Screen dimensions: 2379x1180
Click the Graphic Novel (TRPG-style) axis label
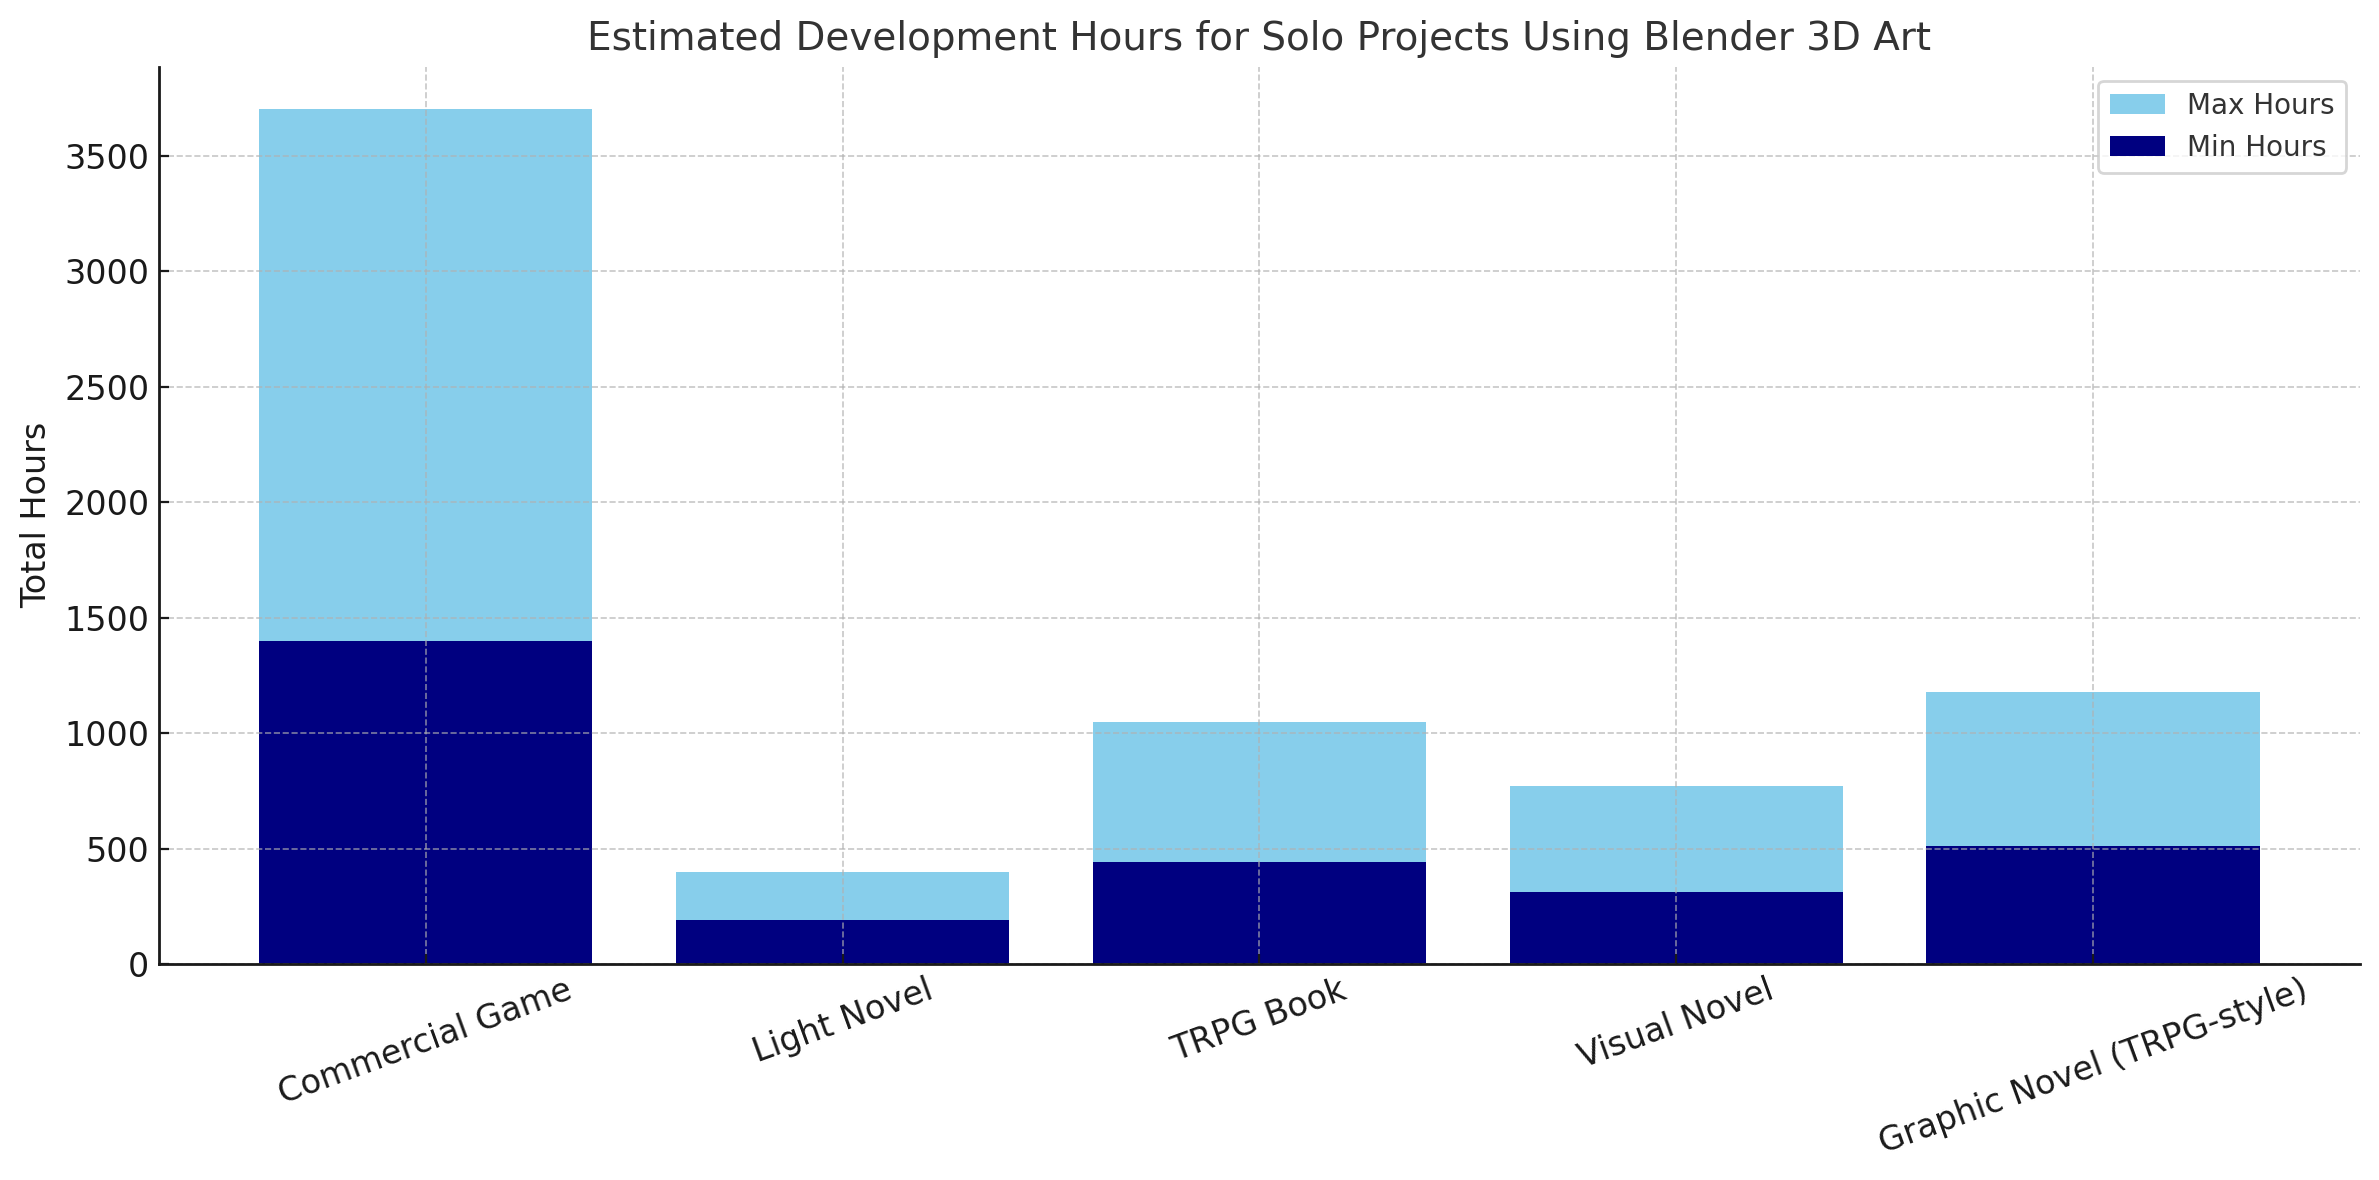tap(2093, 1066)
